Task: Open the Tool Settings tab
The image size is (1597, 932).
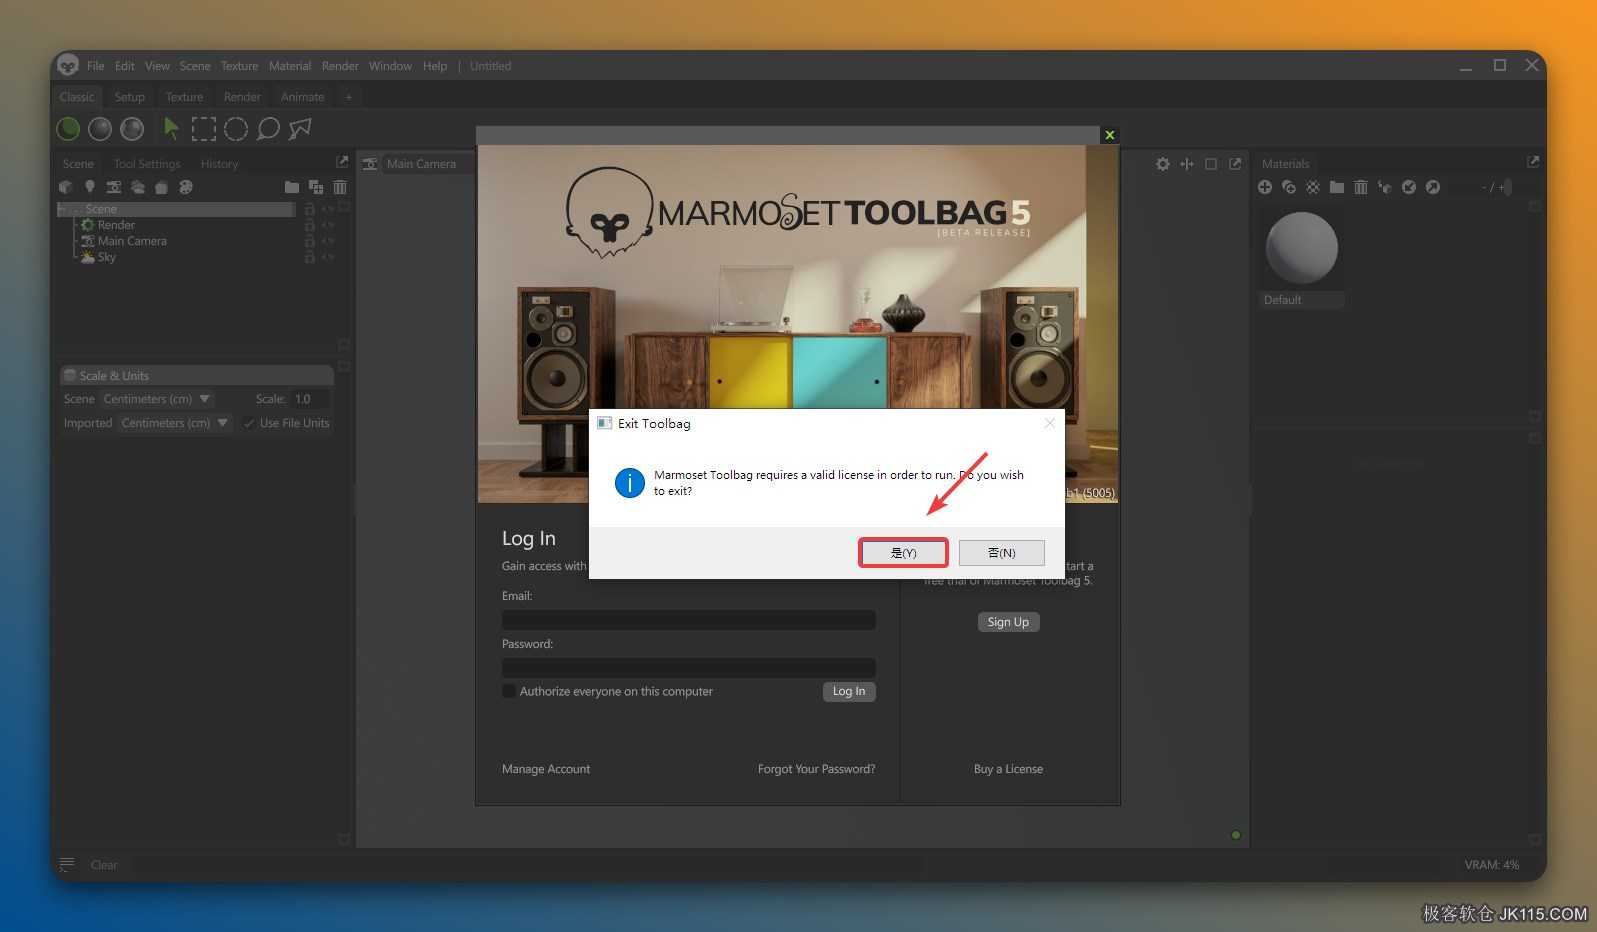Action: pos(147,164)
